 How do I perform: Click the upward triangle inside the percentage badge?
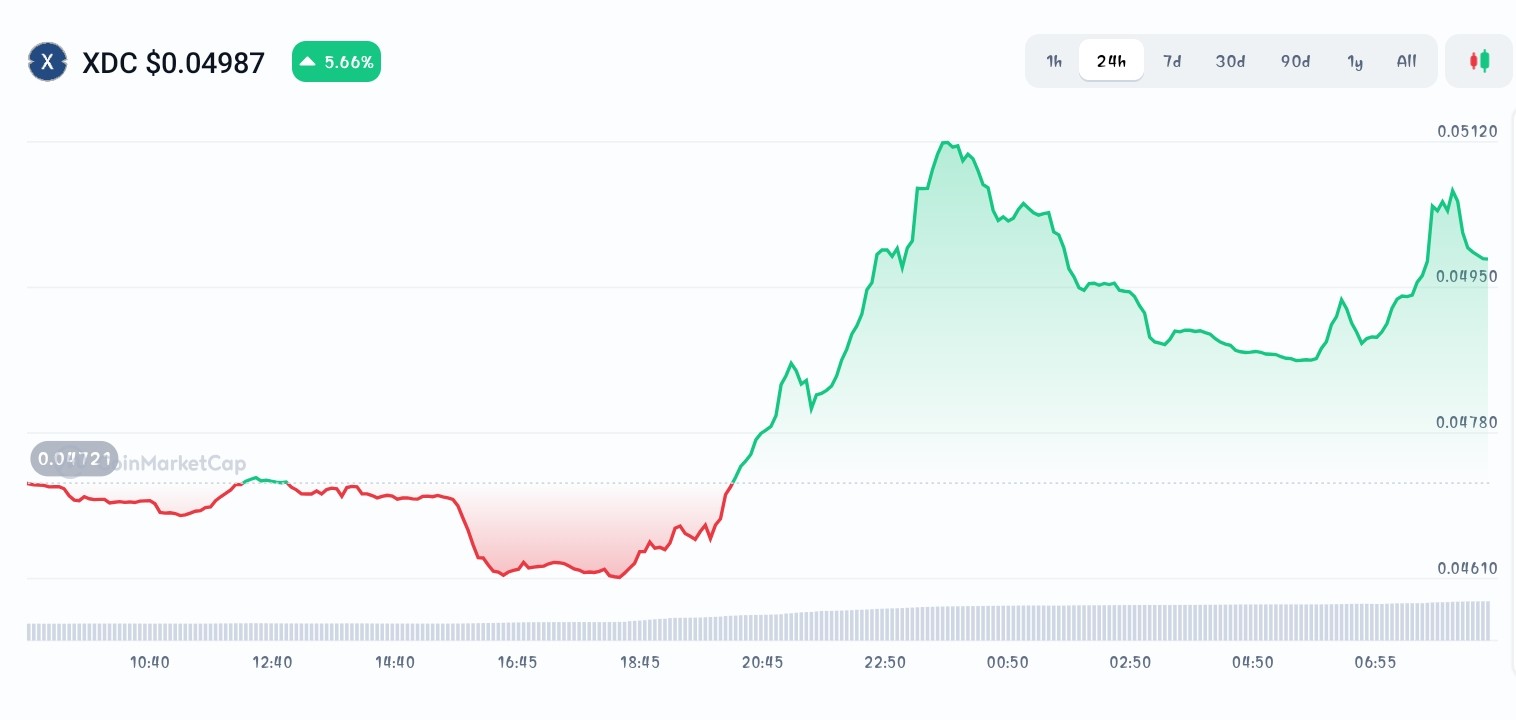[x=307, y=61]
